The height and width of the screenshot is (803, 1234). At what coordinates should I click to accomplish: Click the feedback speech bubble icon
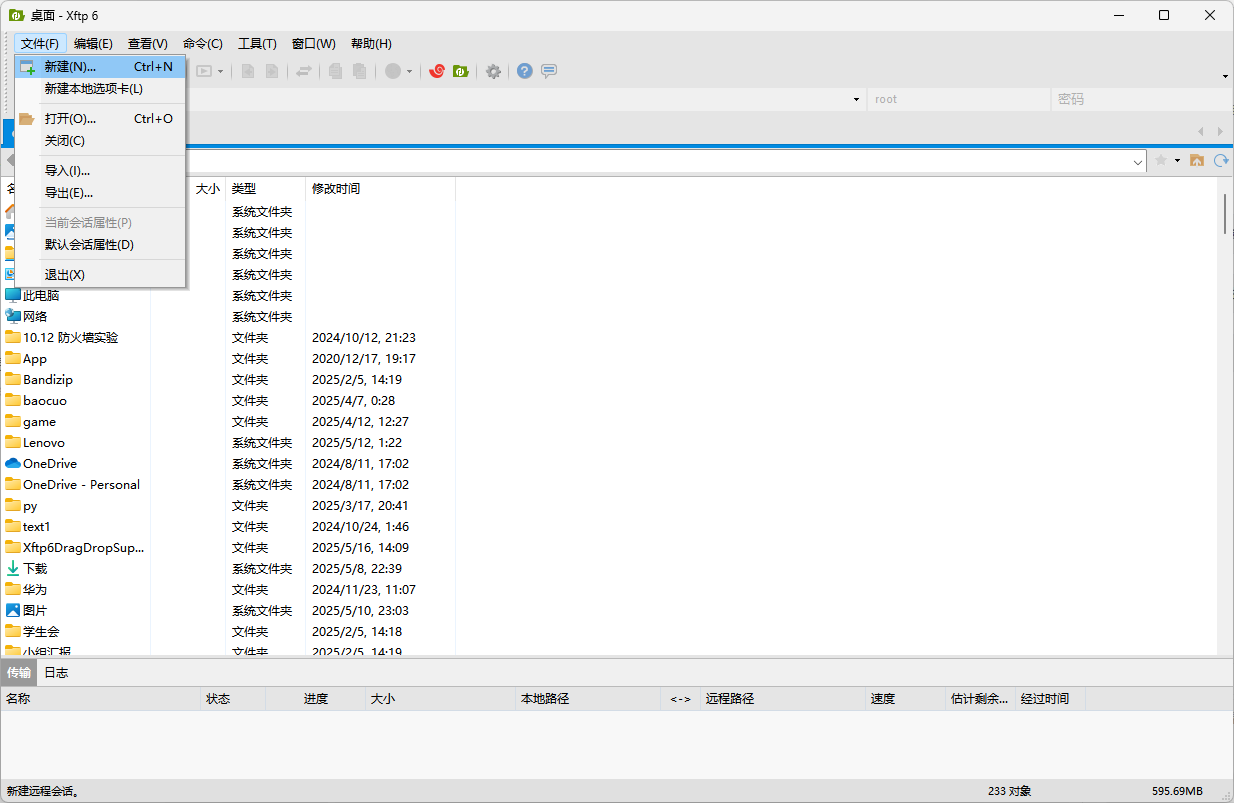pyautogui.click(x=549, y=71)
